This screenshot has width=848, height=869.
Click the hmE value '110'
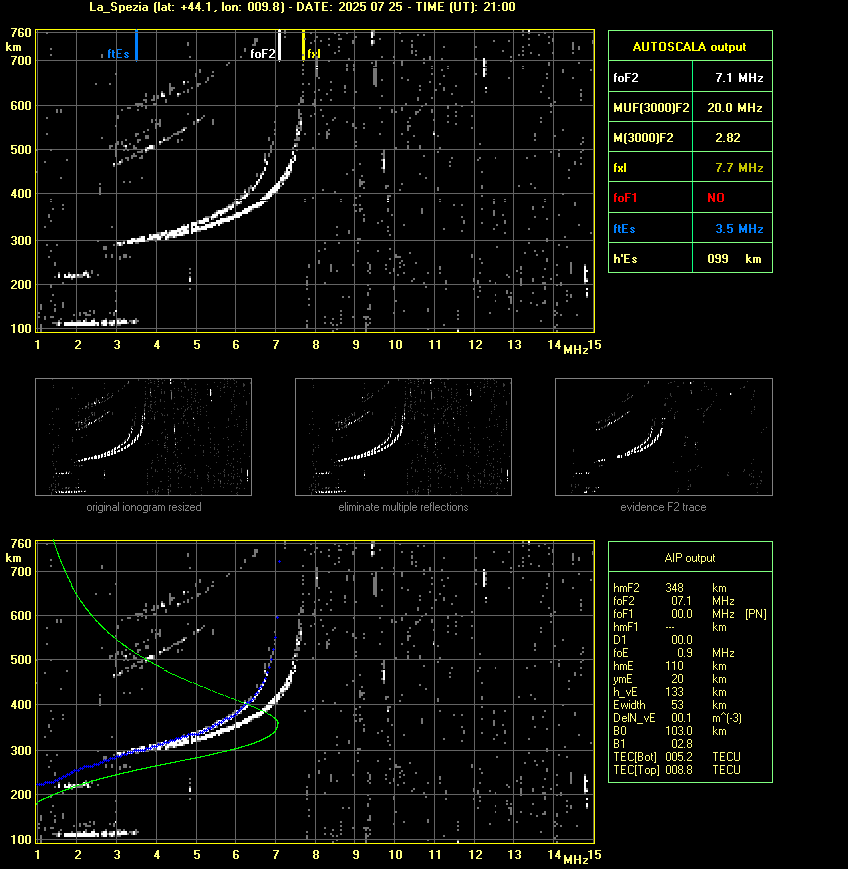tap(674, 666)
